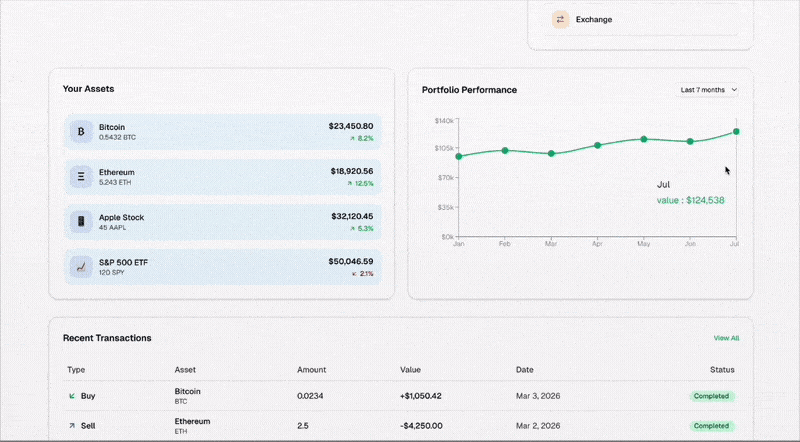Image resolution: width=800 pixels, height=442 pixels.
Task: Click Completed status badge for Bitcoin buy
Action: 712,396
